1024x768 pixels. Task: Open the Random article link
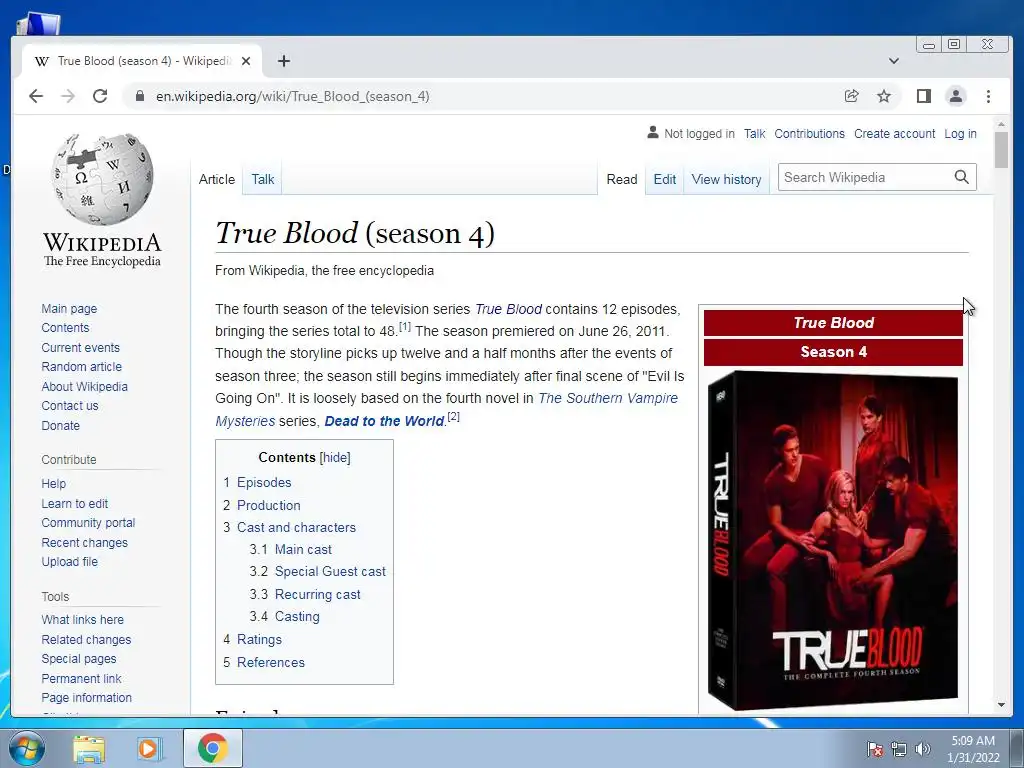coord(82,366)
